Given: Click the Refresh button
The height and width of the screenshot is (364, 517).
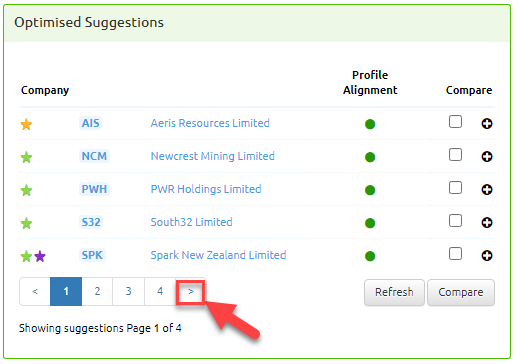Looking at the screenshot, I should tap(394, 292).
